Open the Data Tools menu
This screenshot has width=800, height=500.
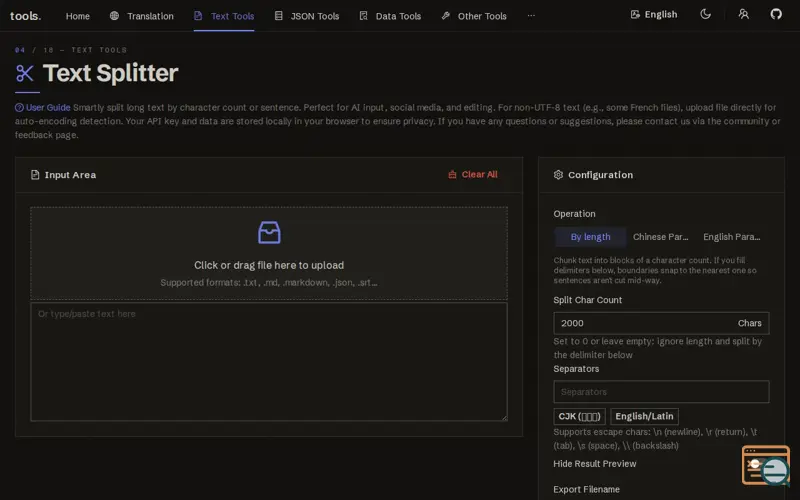(398, 16)
